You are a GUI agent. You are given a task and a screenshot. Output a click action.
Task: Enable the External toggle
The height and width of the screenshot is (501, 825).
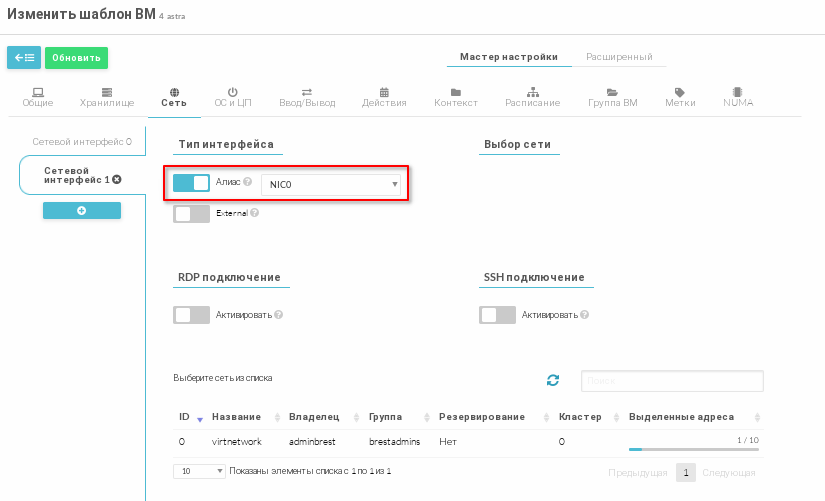pyautogui.click(x=191, y=213)
